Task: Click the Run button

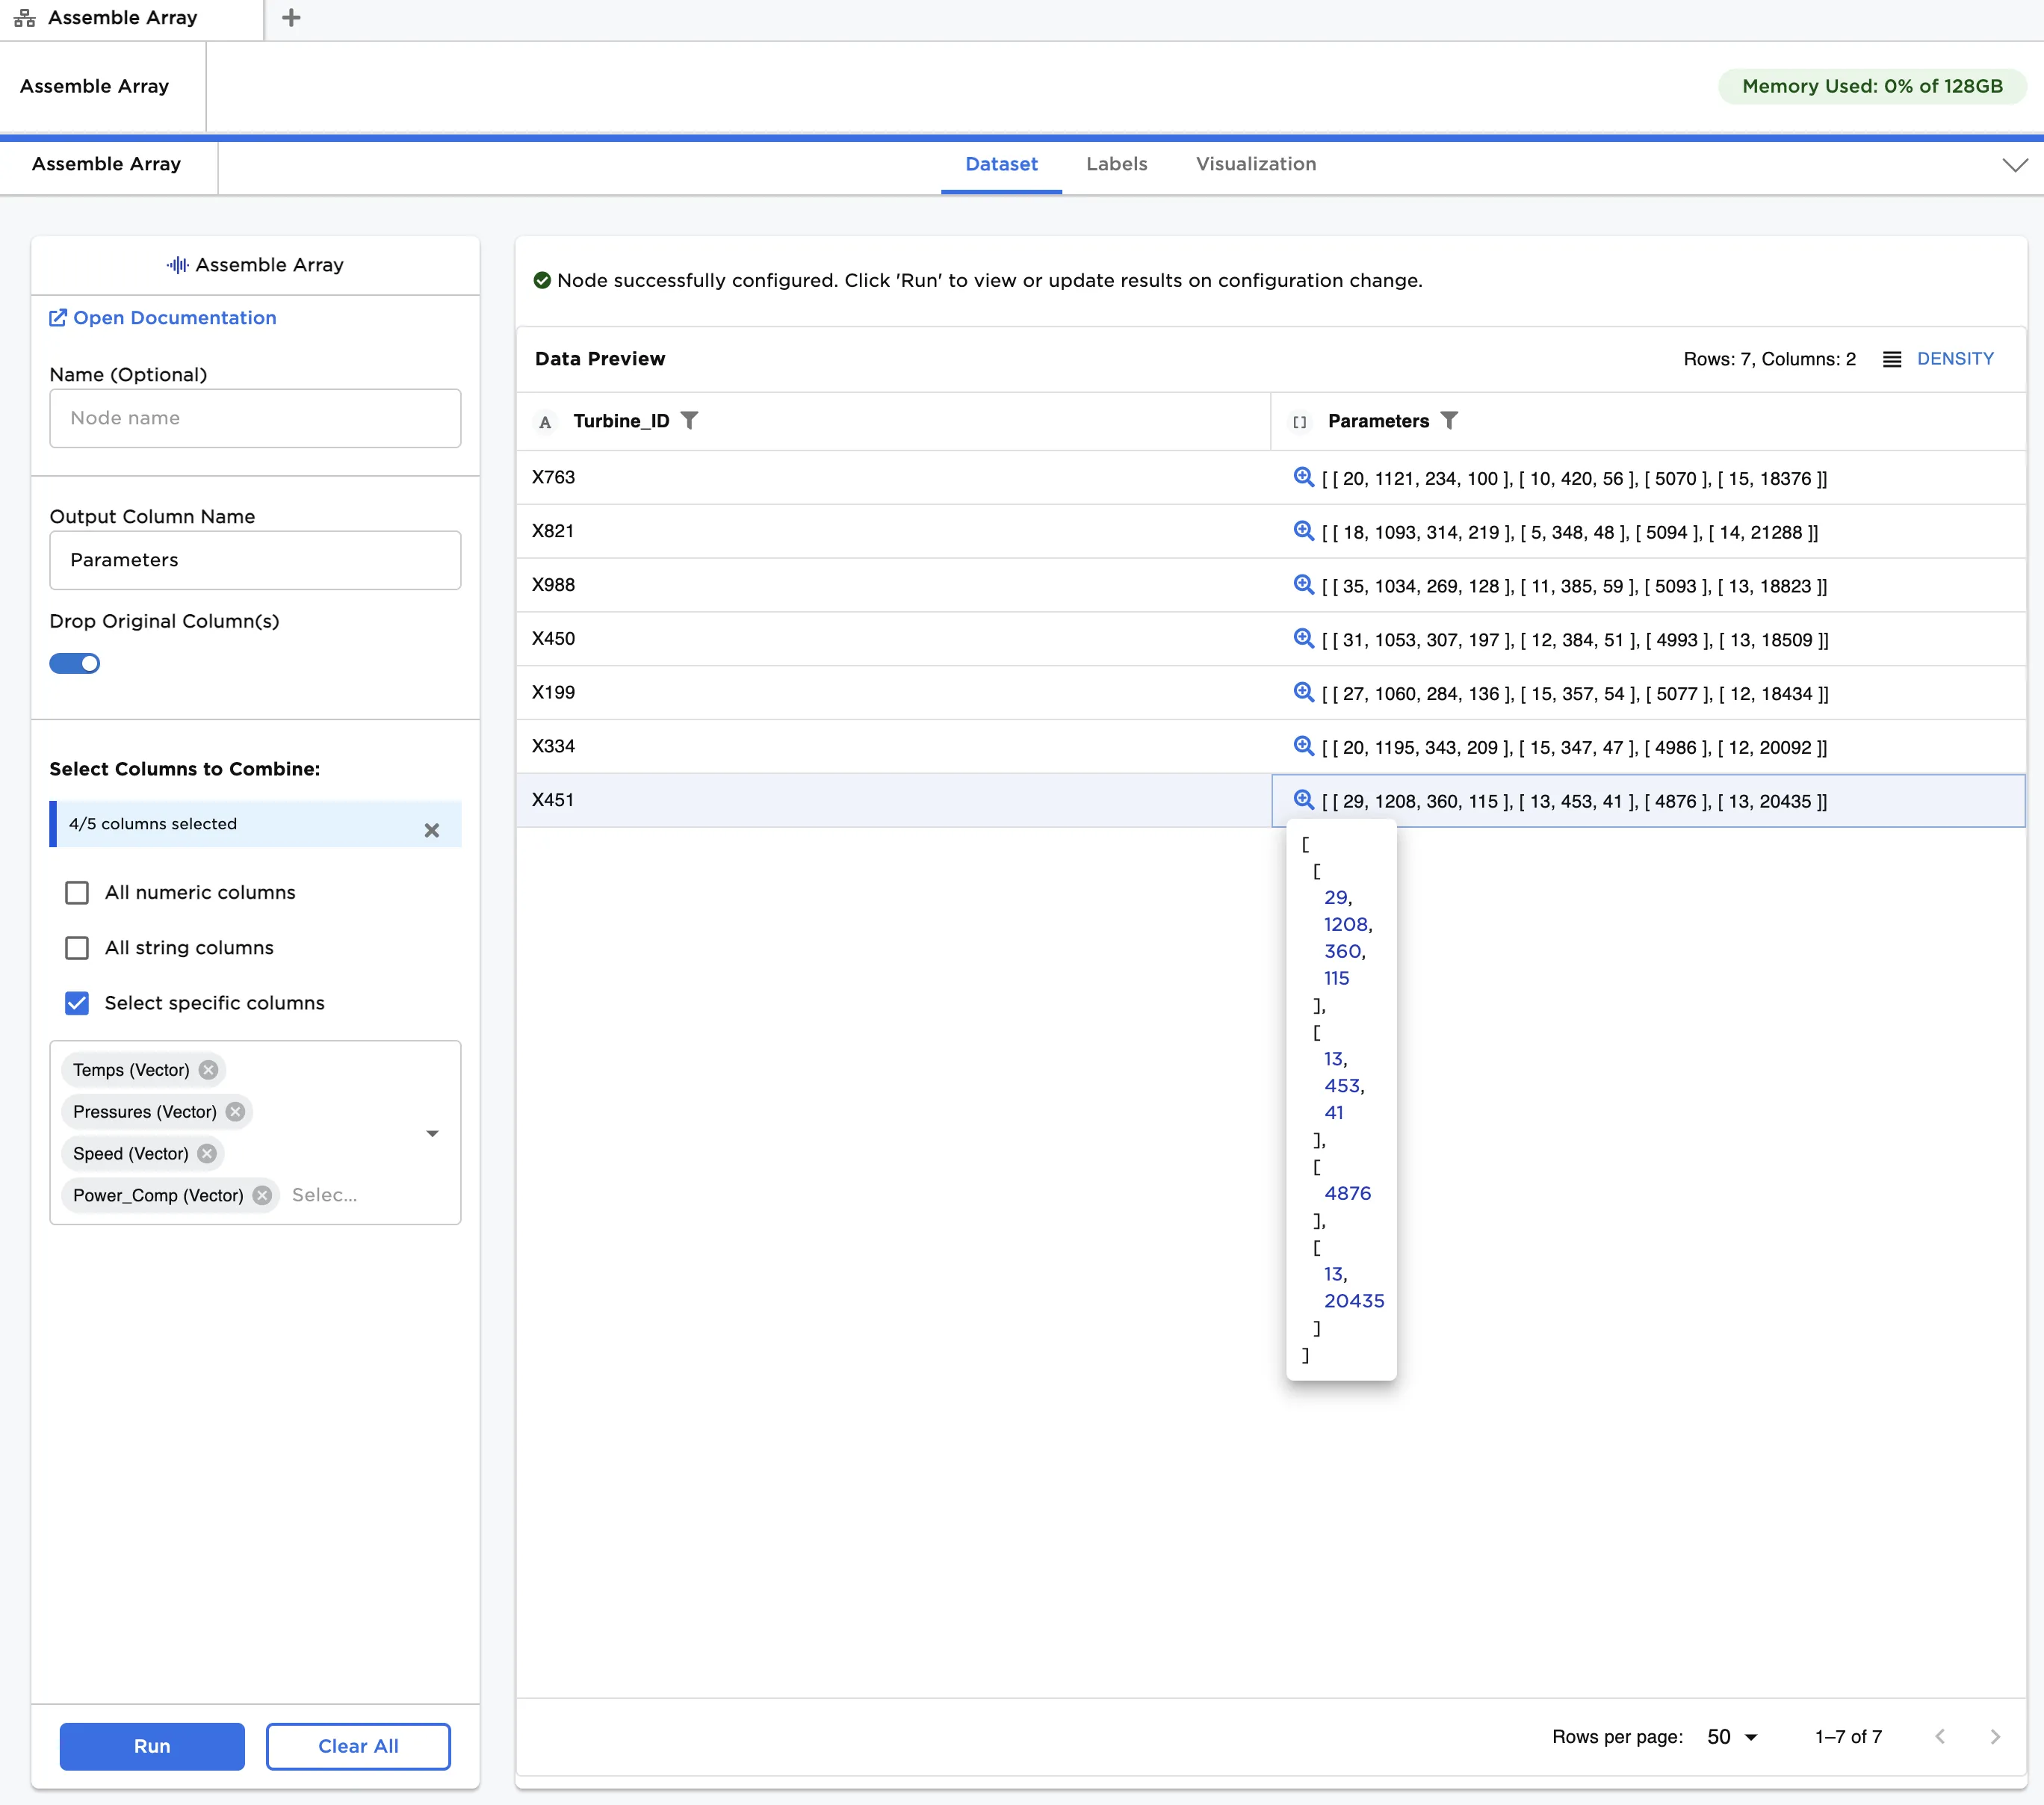Action: 152,1746
